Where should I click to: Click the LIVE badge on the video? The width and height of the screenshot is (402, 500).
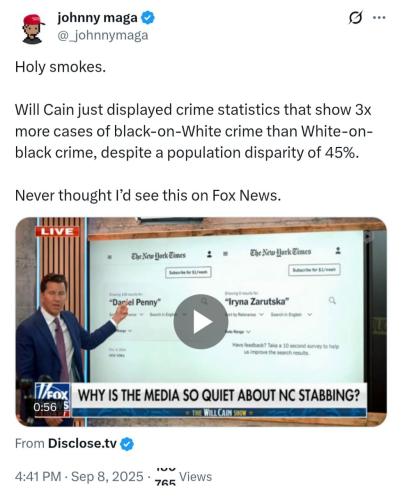tap(57, 231)
